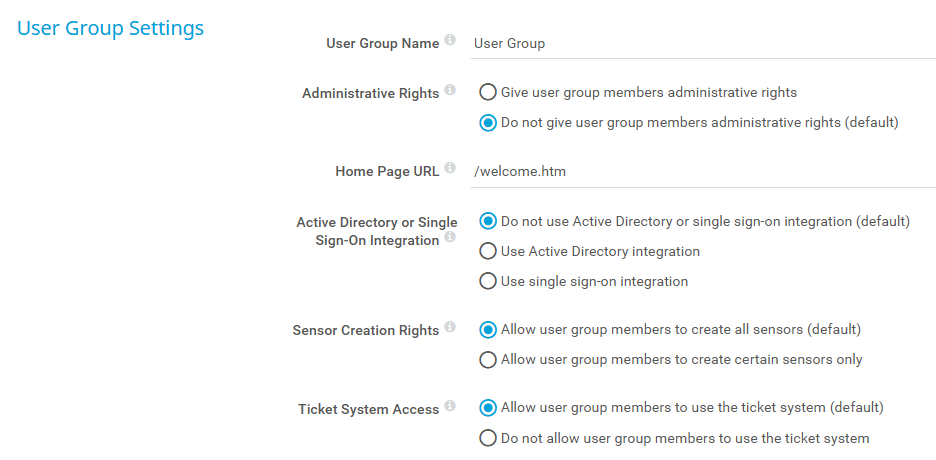Screen dimensions: 936x460
Task: Click the Sensor Creation Rights field label
Action: [365, 330]
